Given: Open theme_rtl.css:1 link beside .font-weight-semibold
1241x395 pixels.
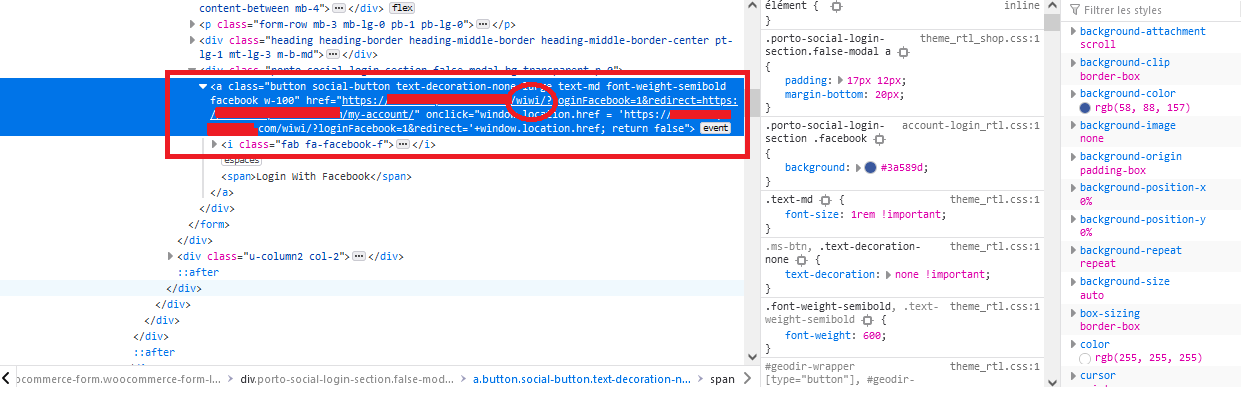Looking at the screenshot, I should tap(996, 307).
